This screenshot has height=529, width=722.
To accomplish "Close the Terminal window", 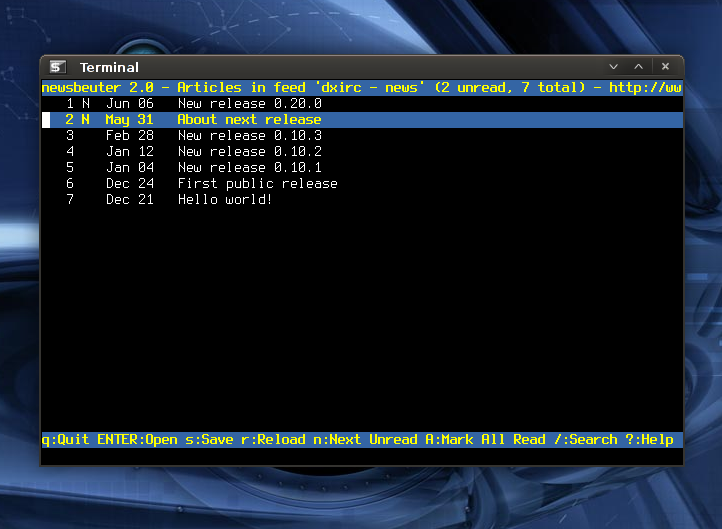I will (665, 67).
